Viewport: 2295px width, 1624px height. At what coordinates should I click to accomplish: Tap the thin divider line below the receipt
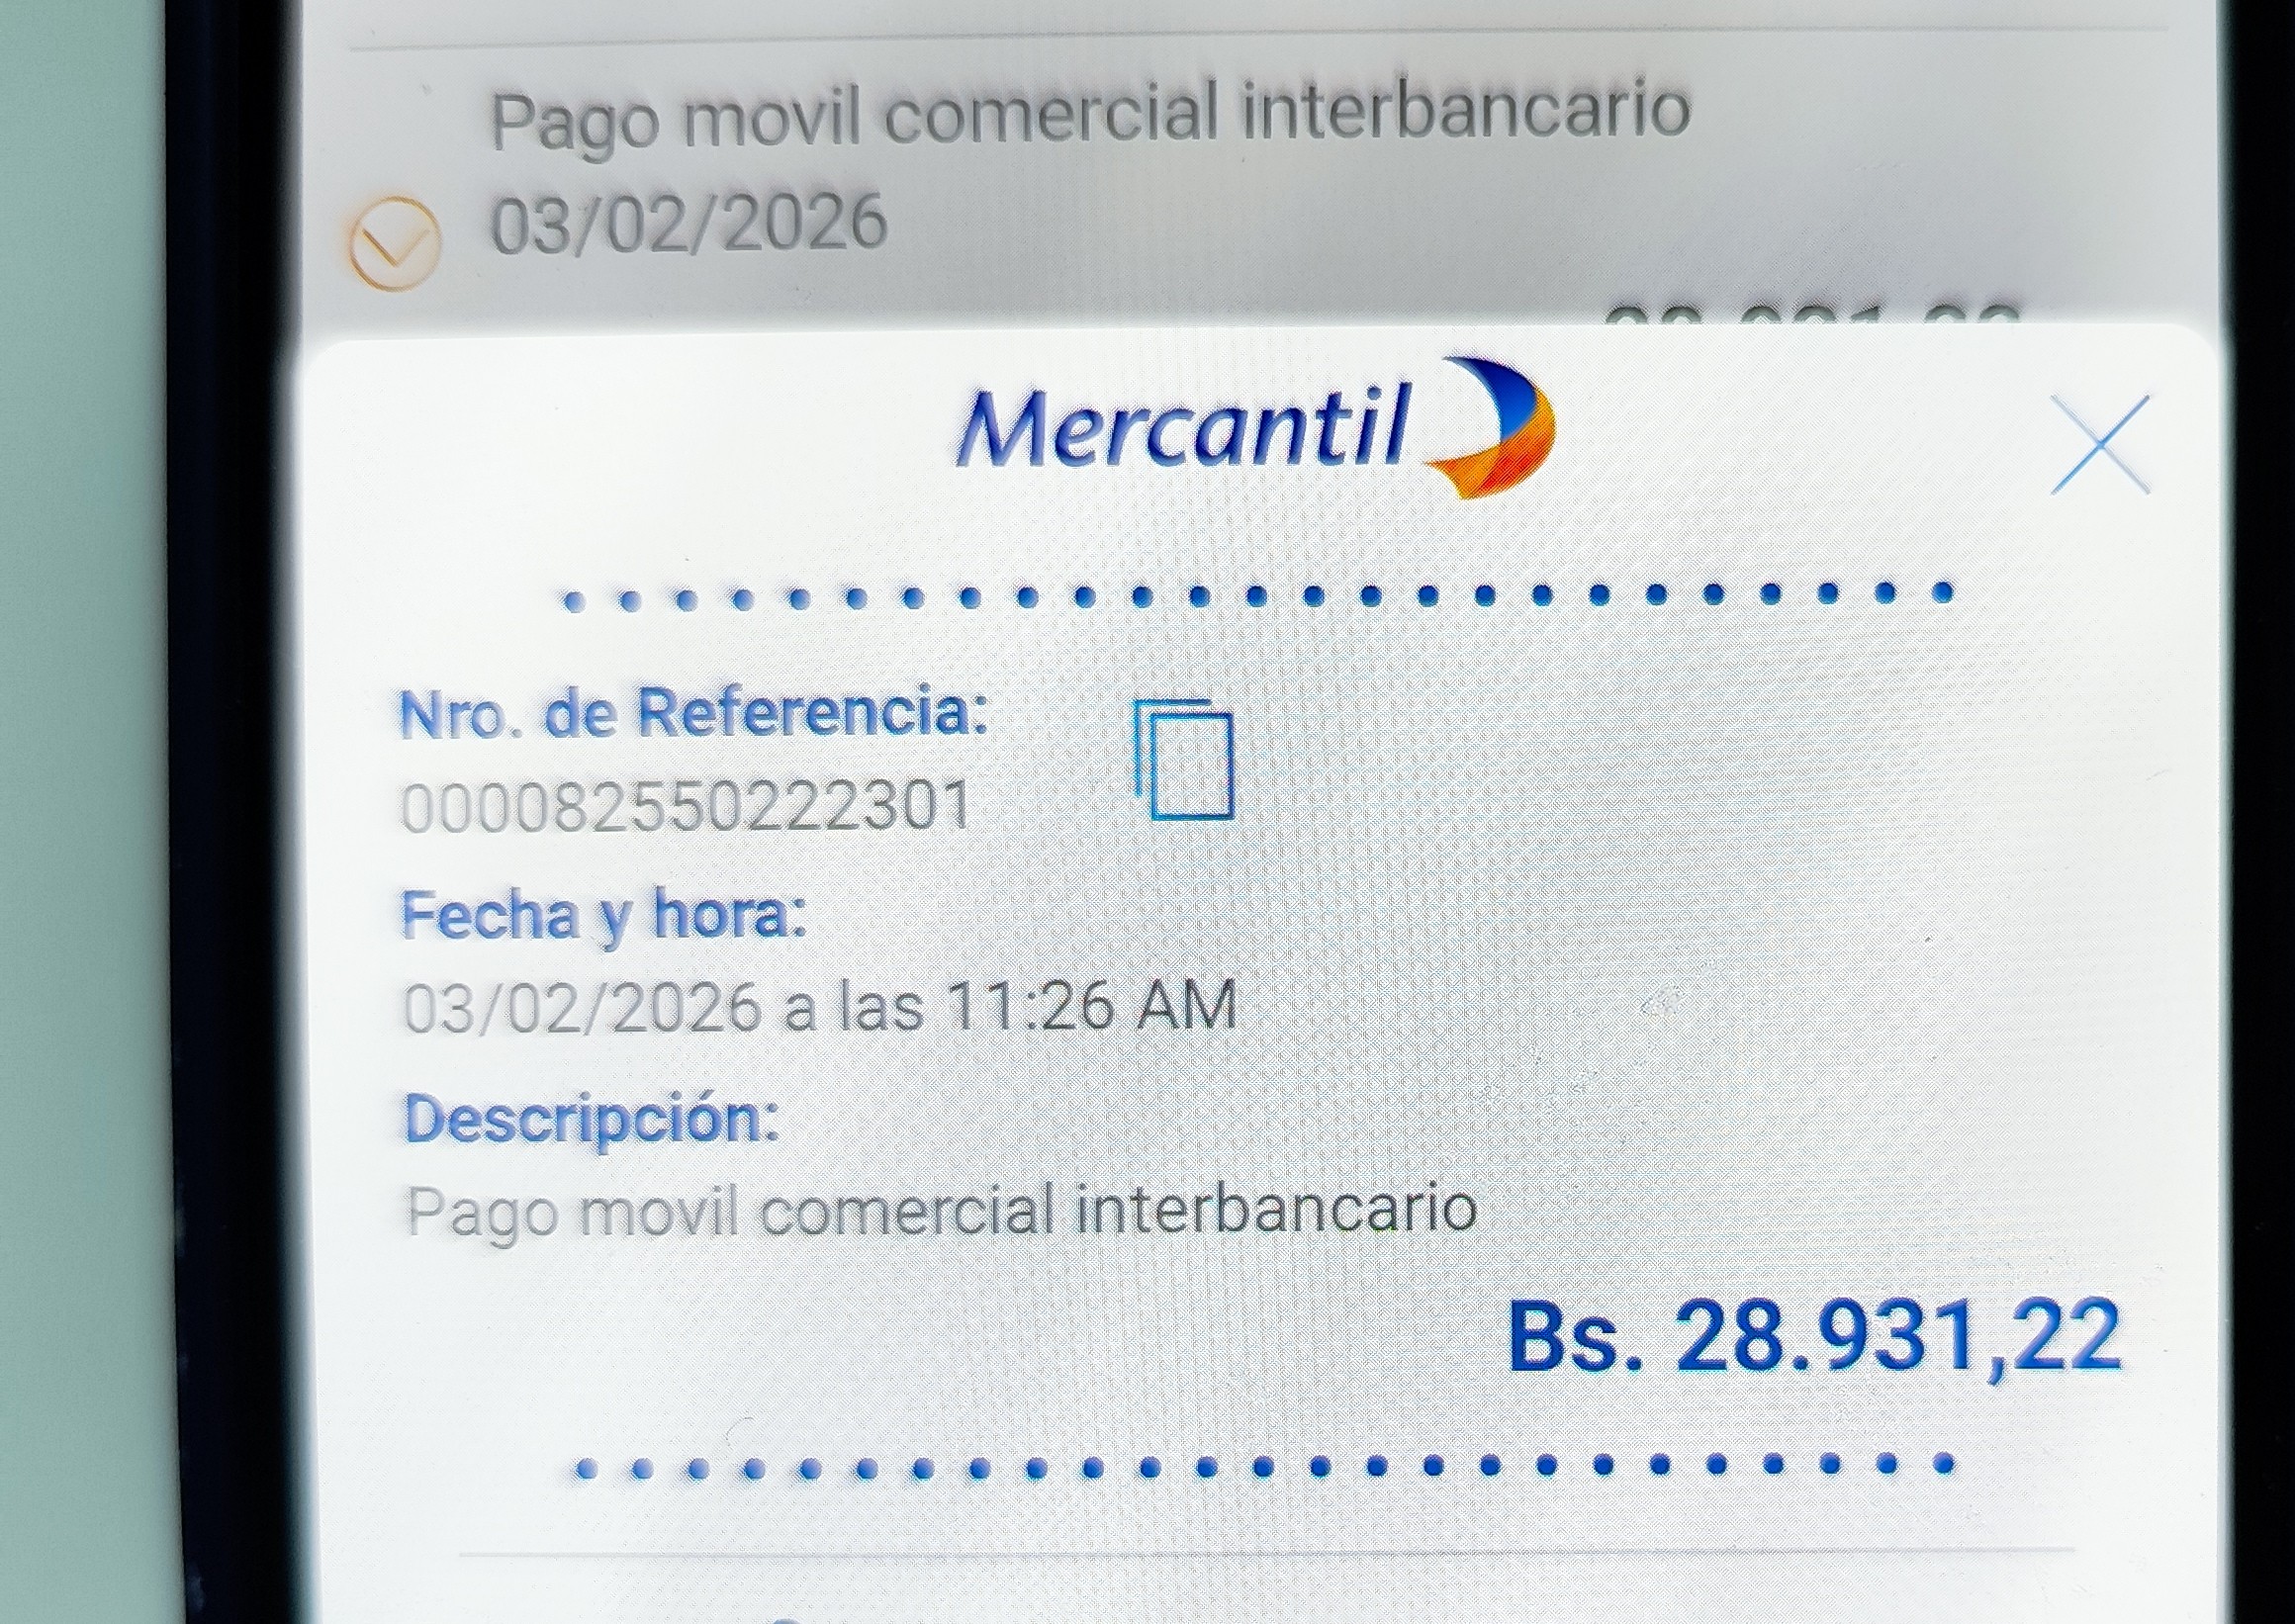tap(1264, 1553)
